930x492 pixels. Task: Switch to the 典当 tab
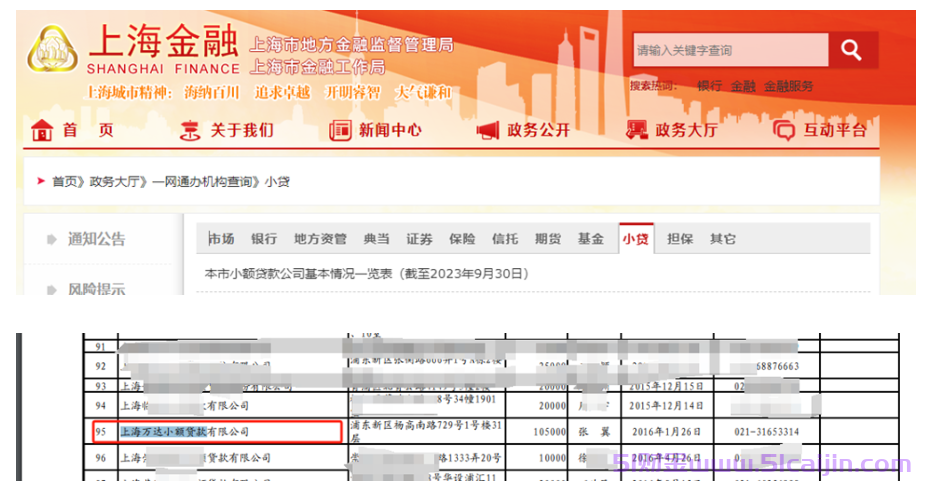click(x=377, y=239)
